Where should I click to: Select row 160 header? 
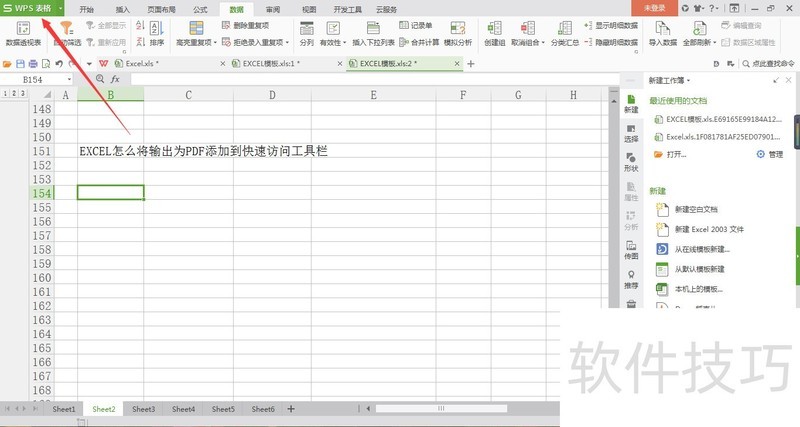(42, 278)
